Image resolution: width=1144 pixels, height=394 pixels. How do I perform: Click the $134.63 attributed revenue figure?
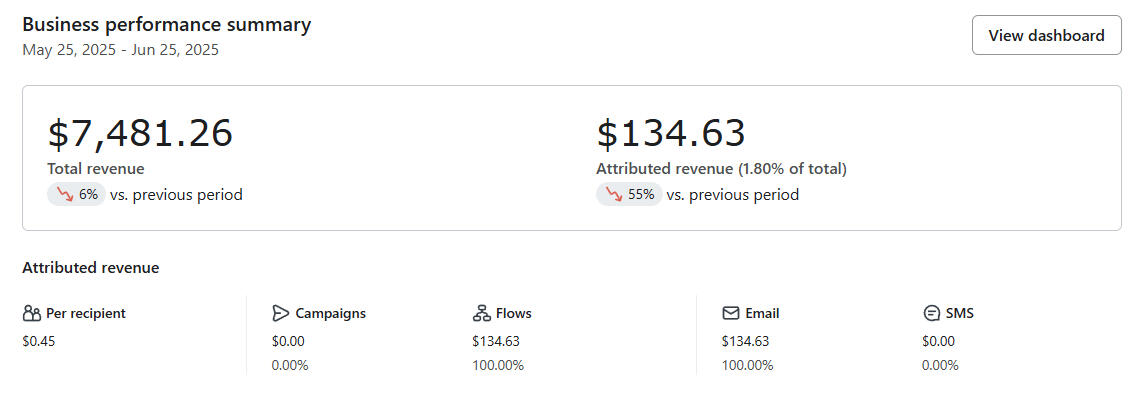tap(671, 134)
